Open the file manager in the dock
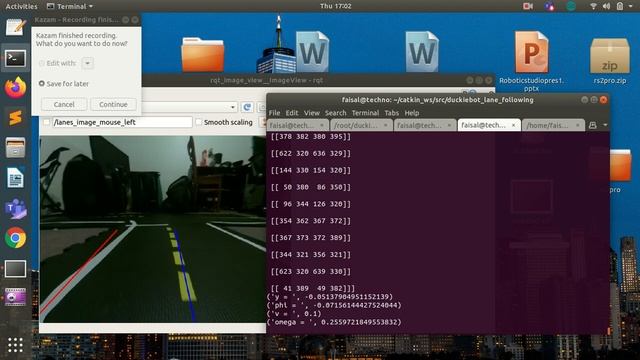Screen dimensions: 640x360 point(15,147)
